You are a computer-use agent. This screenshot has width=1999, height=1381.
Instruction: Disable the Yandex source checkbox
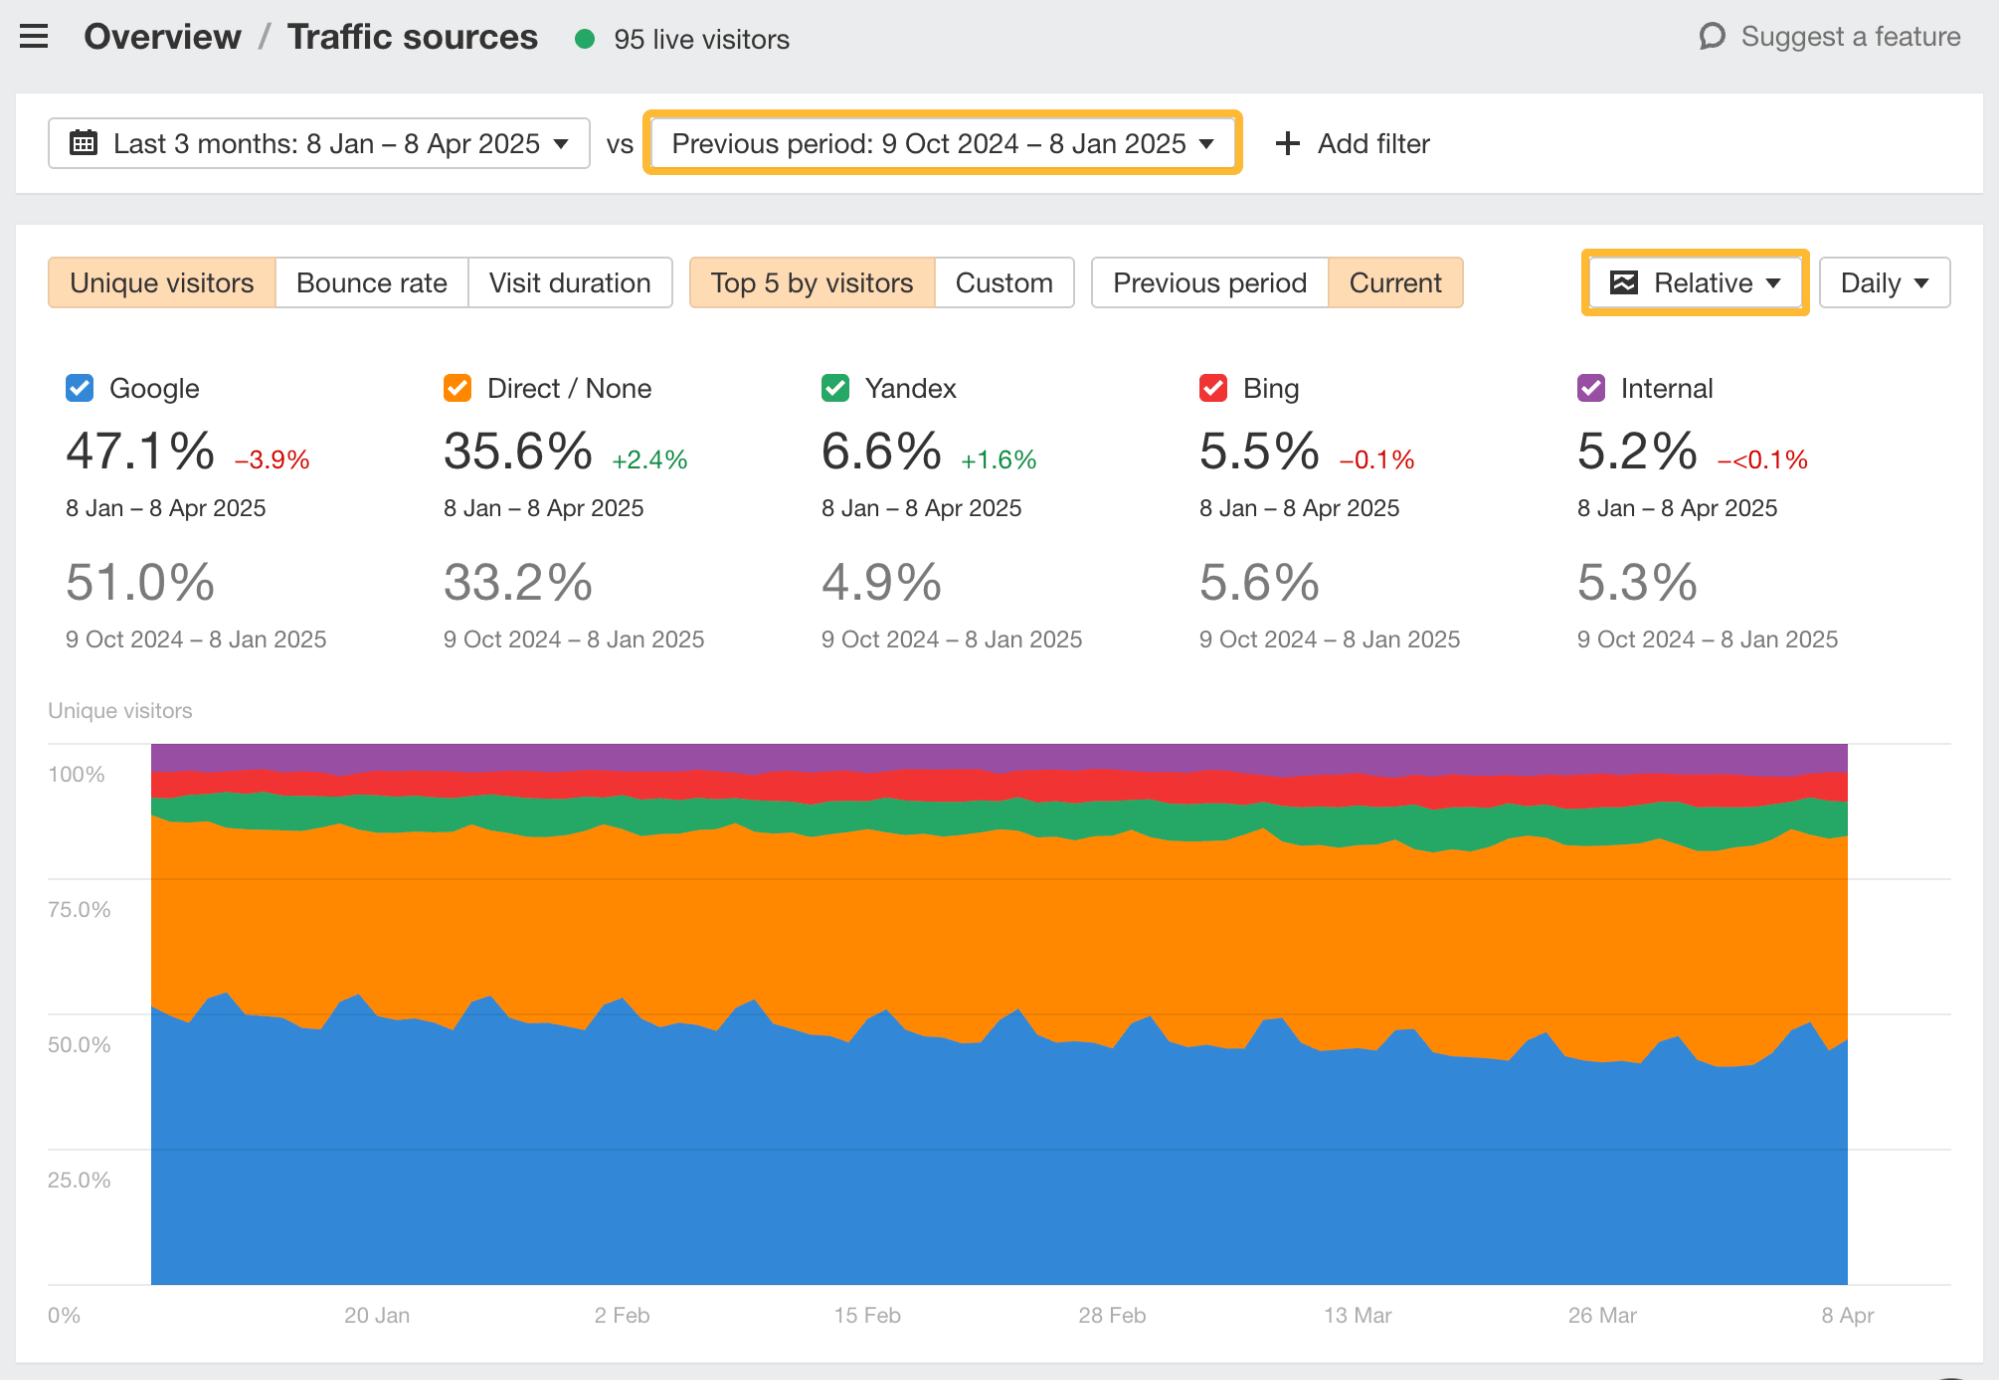pyautogui.click(x=836, y=388)
